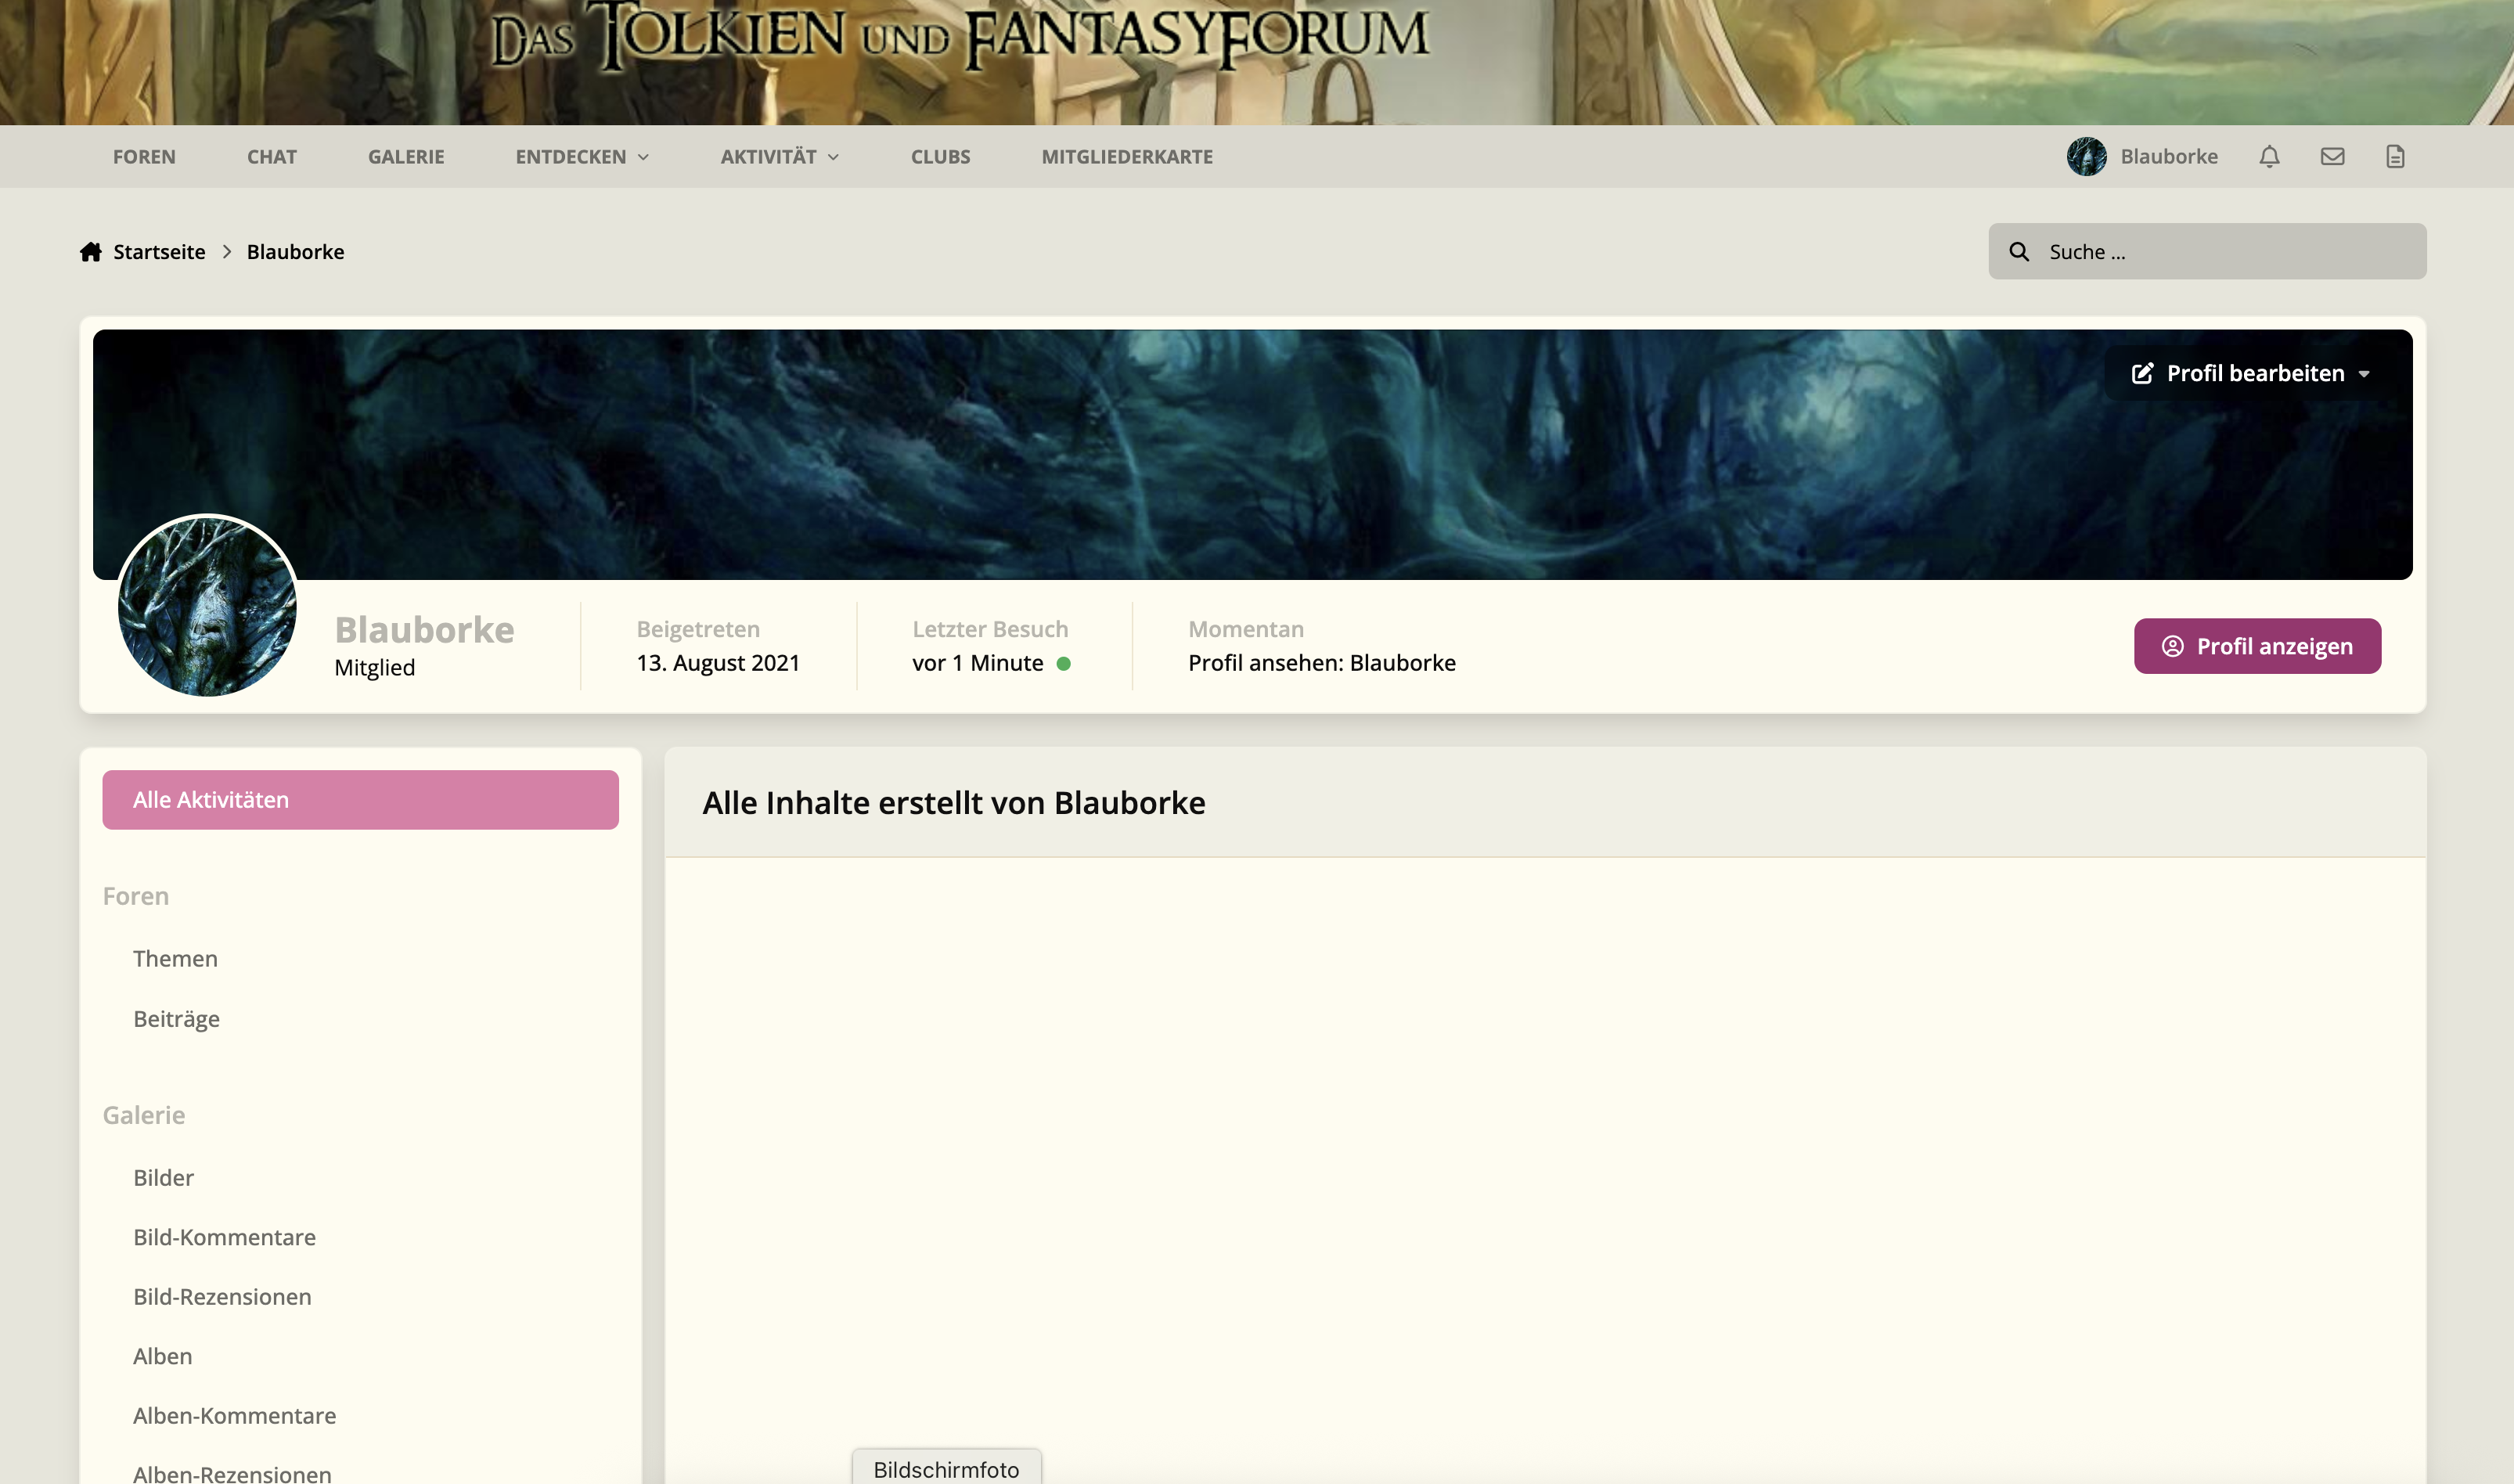Image resolution: width=2514 pixels, height=1484 pixels.
Task: Click the large Blauborke profile picture
Action: (207, 606)
